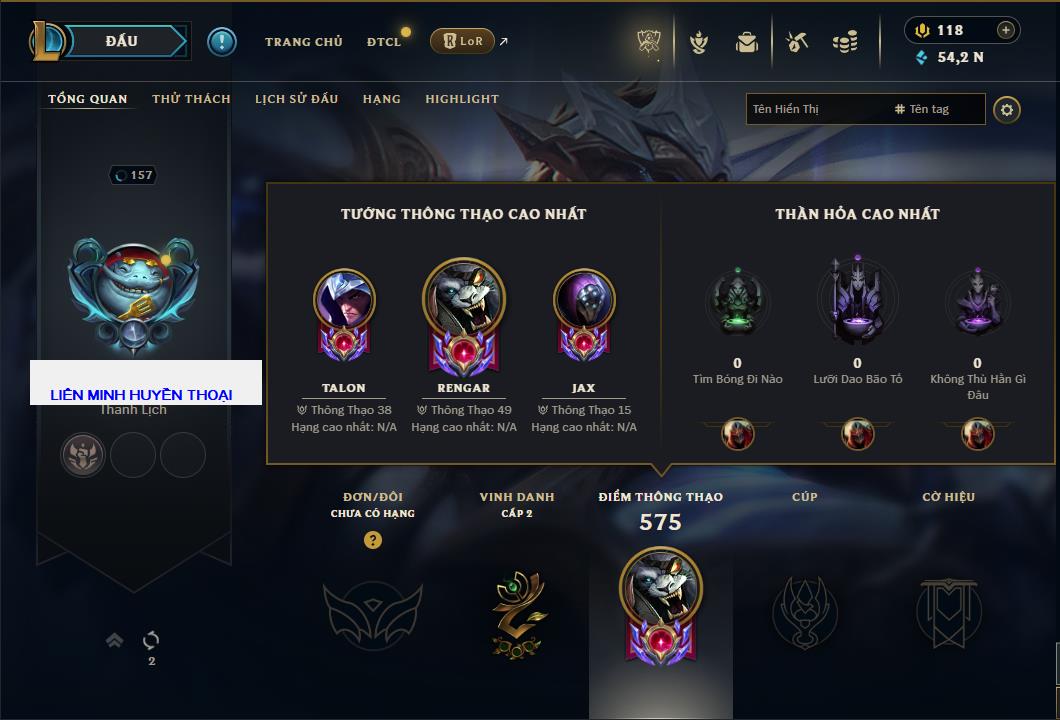Open the Collection backpack icon
The image size is (1060, 720).
click(747, 42)
